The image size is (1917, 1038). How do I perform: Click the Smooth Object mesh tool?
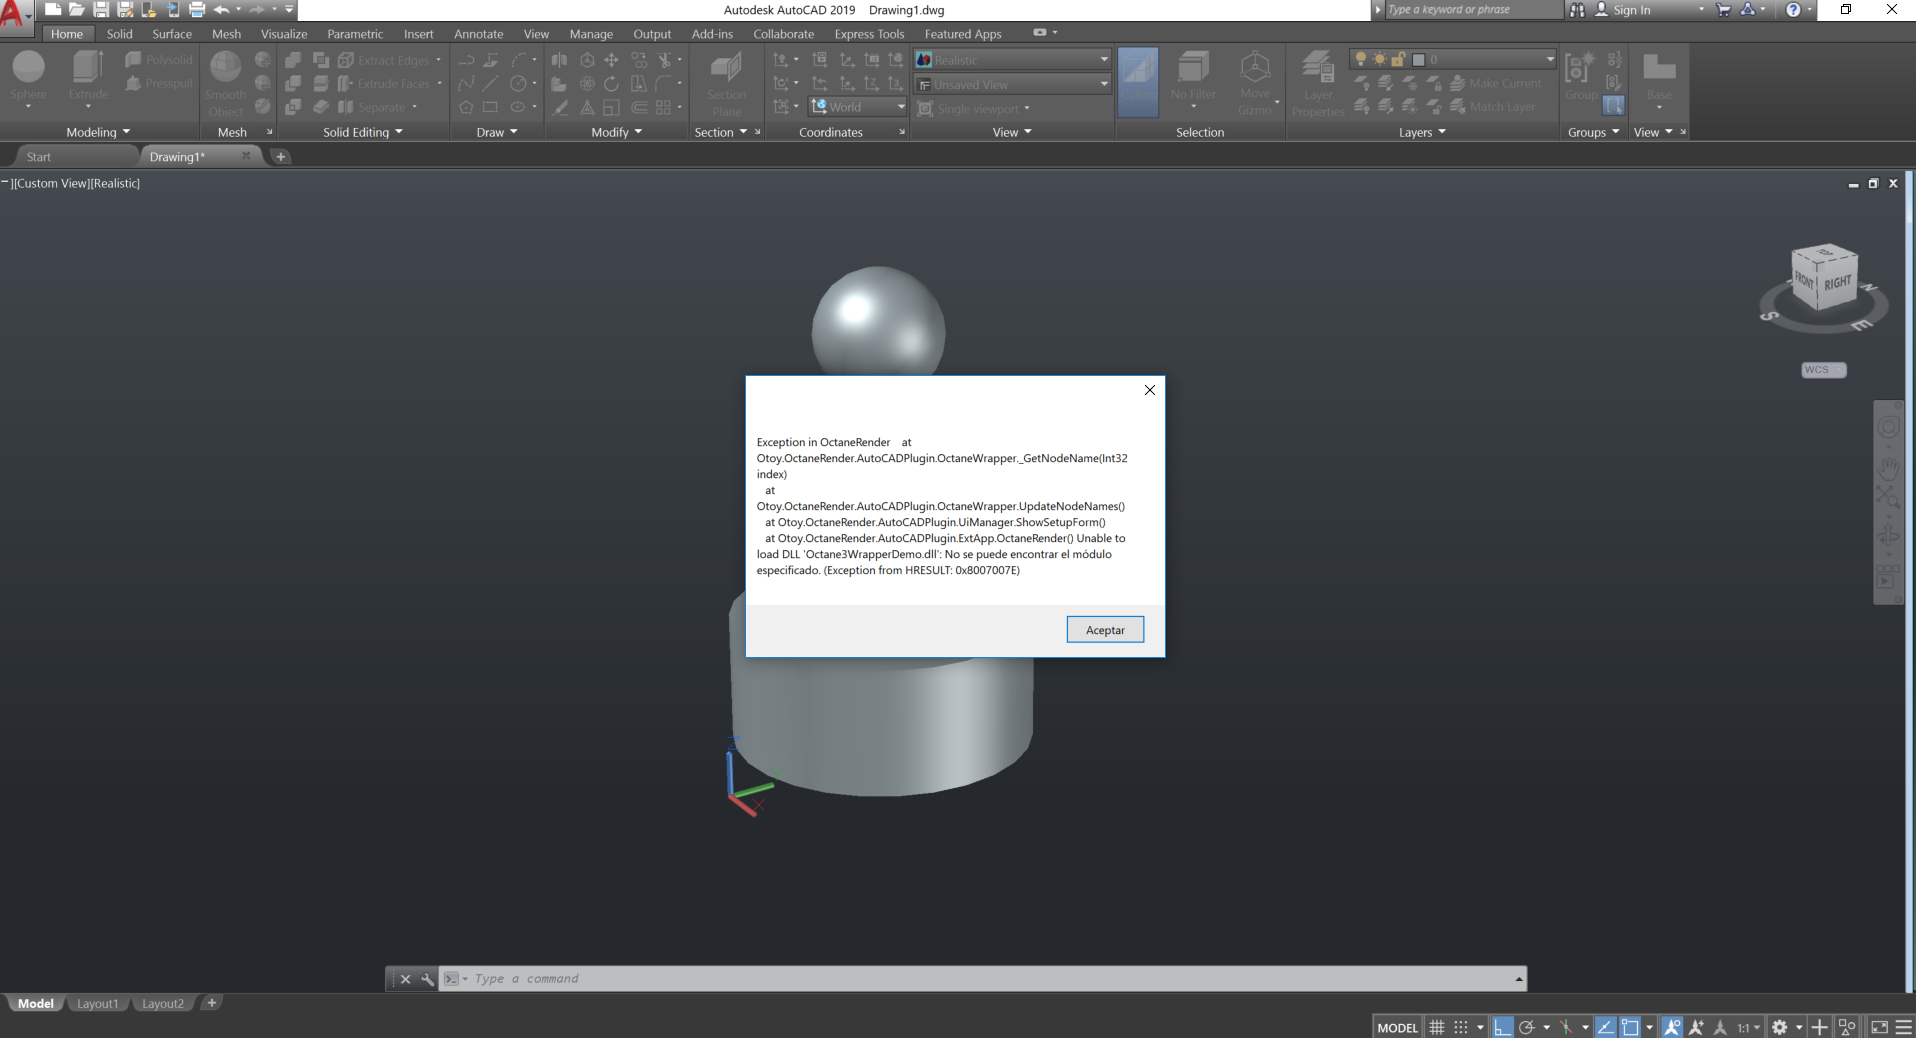[x=226, y=83]
